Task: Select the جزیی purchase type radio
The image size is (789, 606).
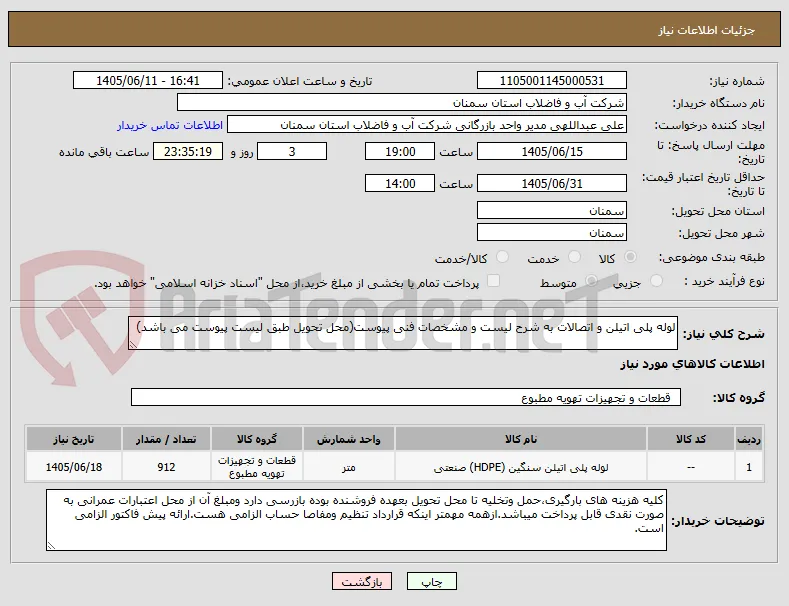Action: [656, 281]
